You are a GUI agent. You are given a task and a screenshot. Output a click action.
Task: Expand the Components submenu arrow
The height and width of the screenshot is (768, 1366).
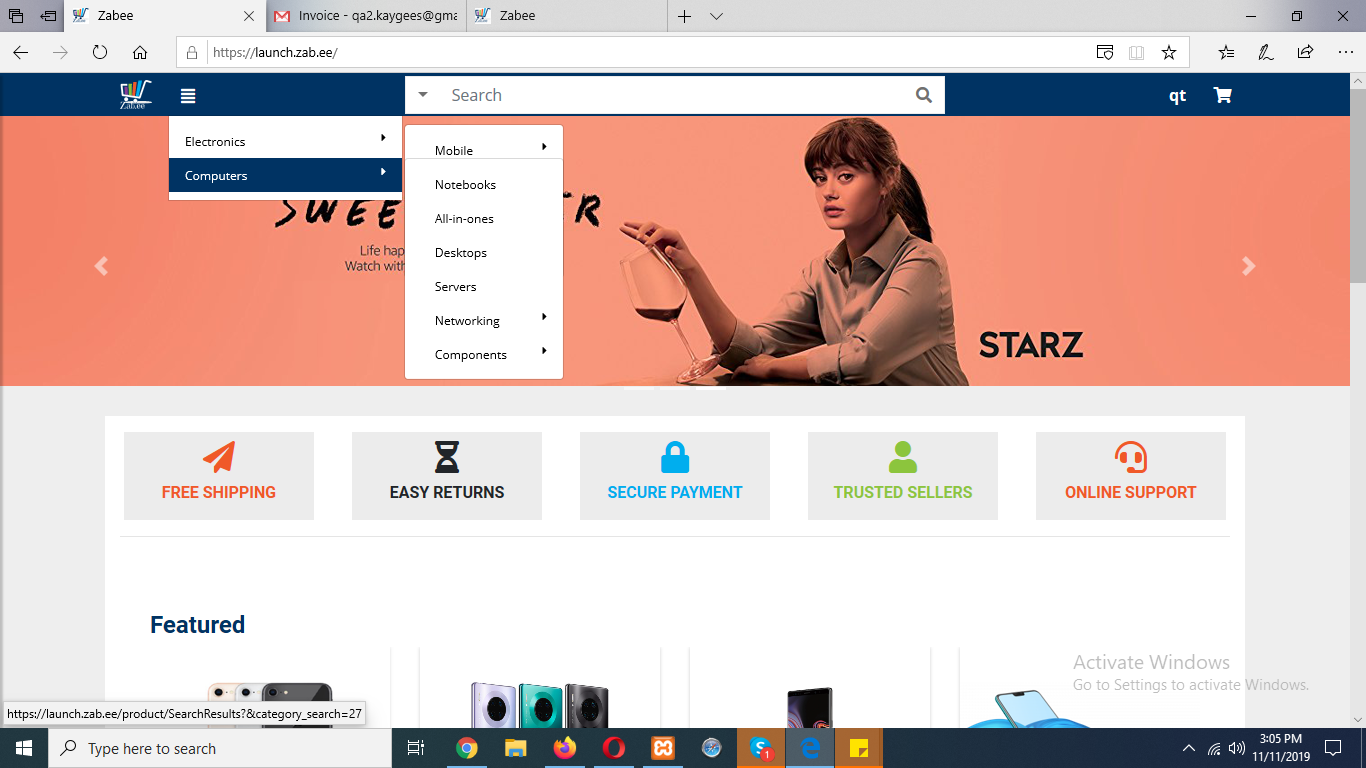544,351
